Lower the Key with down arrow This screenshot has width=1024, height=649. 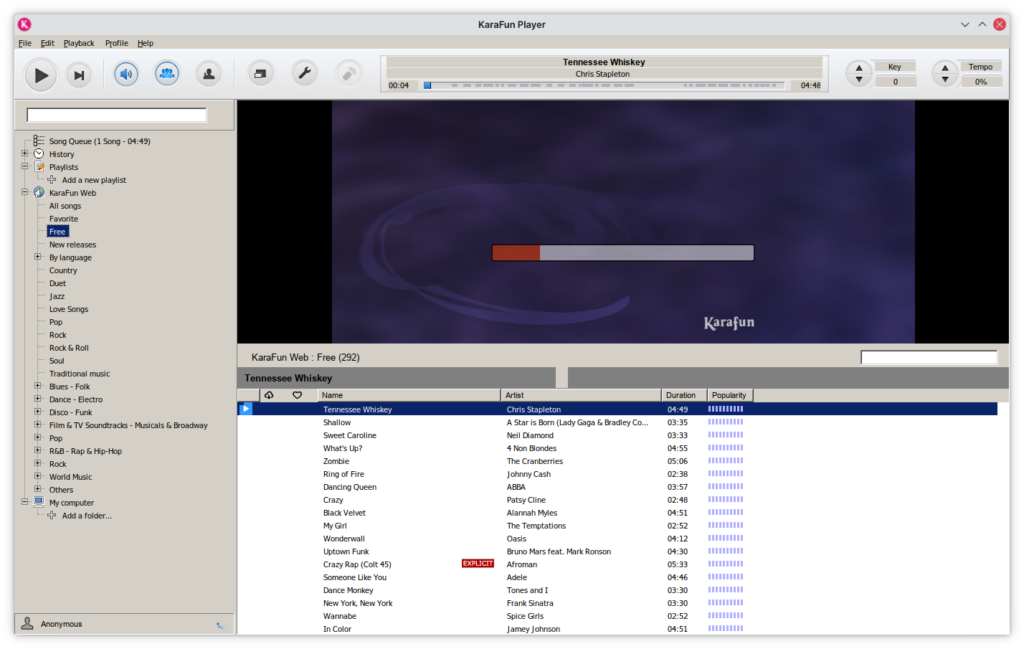859,80
